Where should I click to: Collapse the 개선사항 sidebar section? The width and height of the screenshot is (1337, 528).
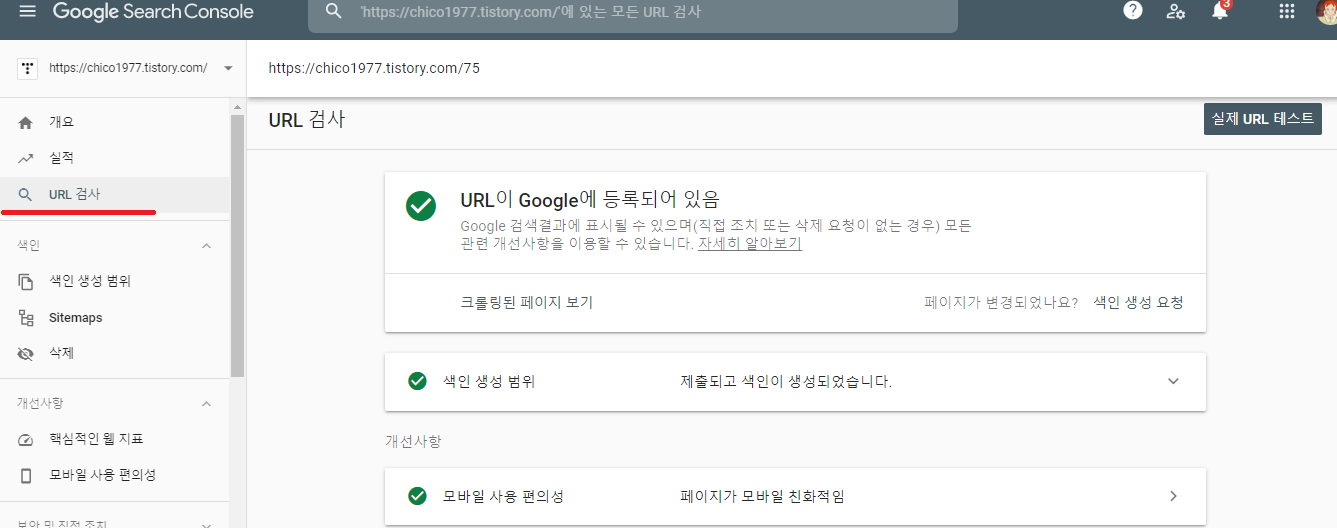click(x=207, y=403)
